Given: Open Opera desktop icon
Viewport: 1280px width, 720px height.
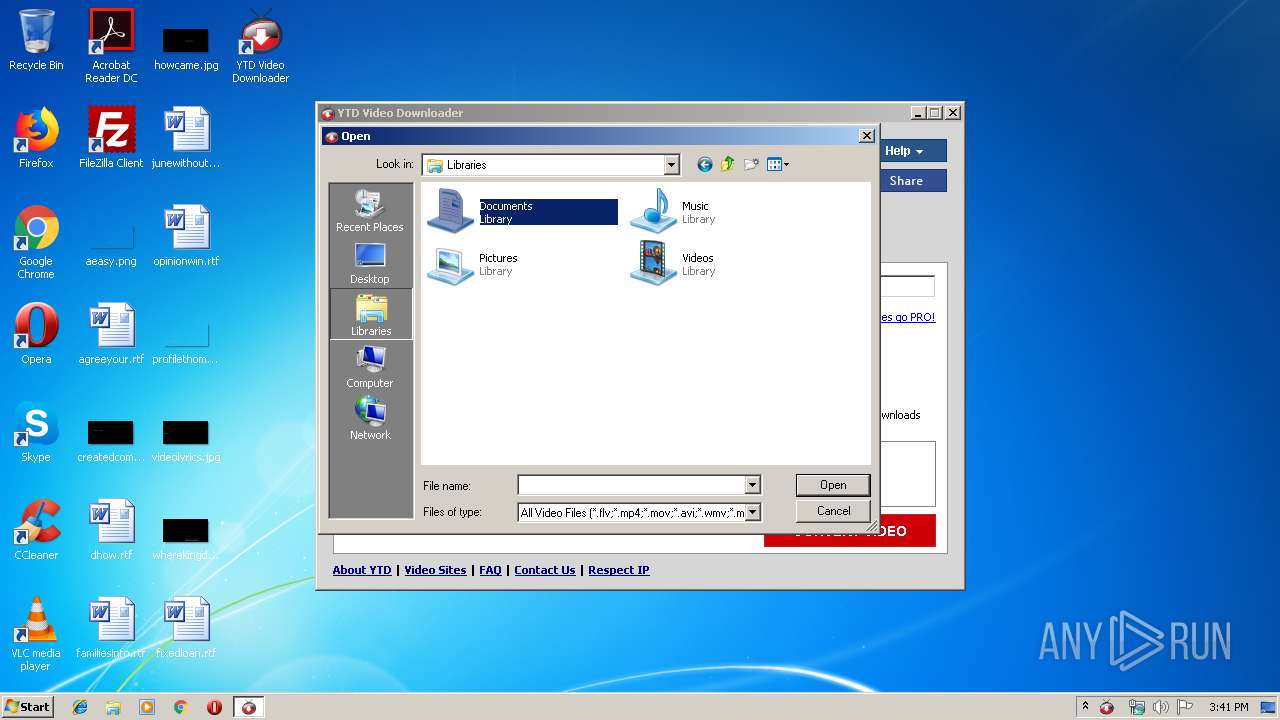Looking at the screenshot, I should 36,334.
